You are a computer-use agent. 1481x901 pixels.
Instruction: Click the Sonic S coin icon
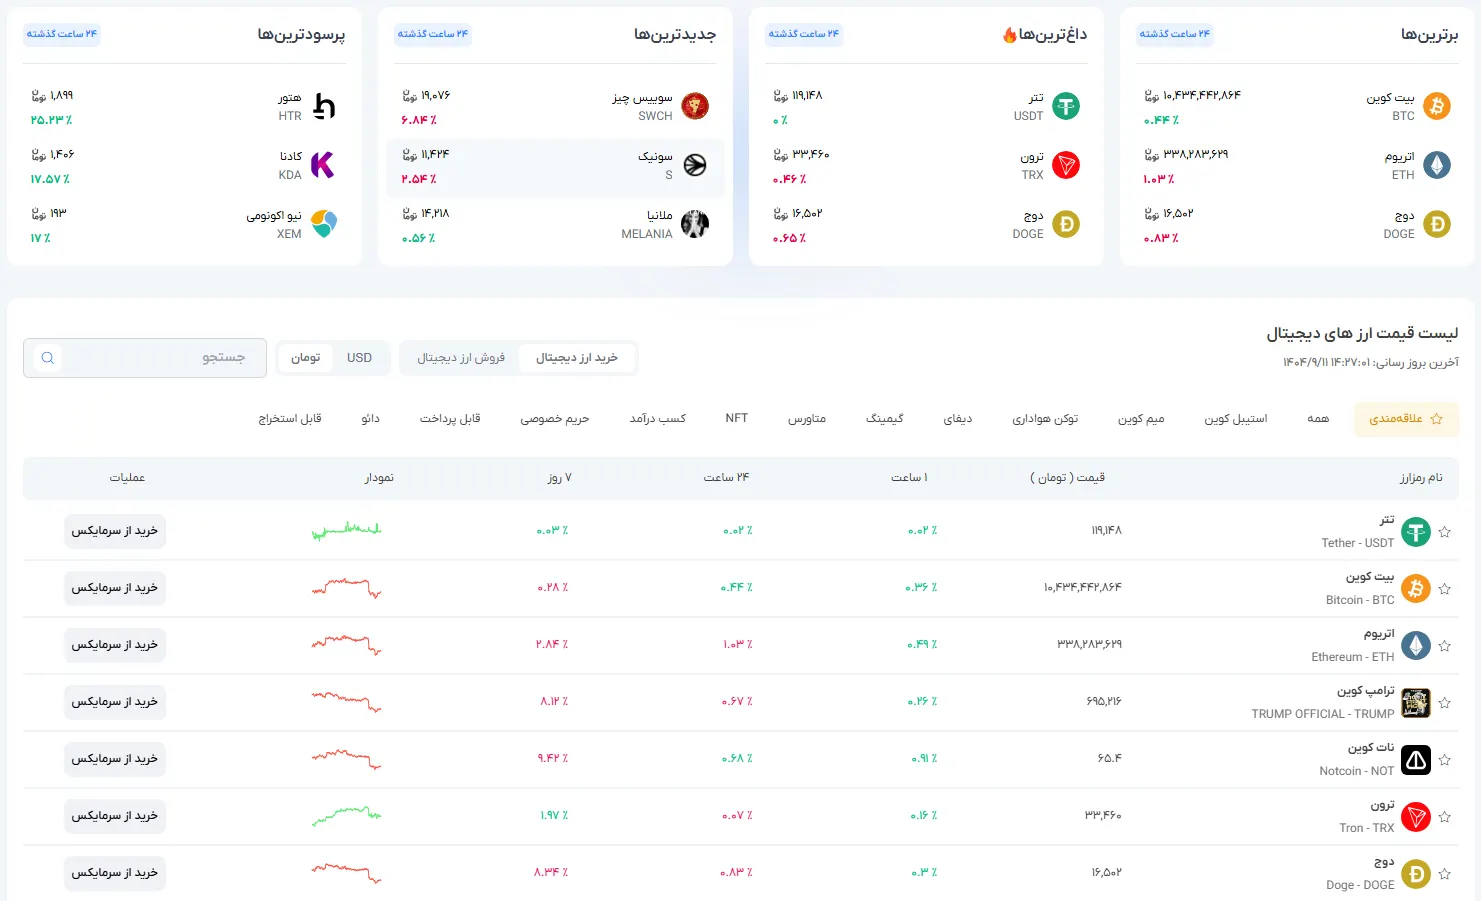point(695,165)
